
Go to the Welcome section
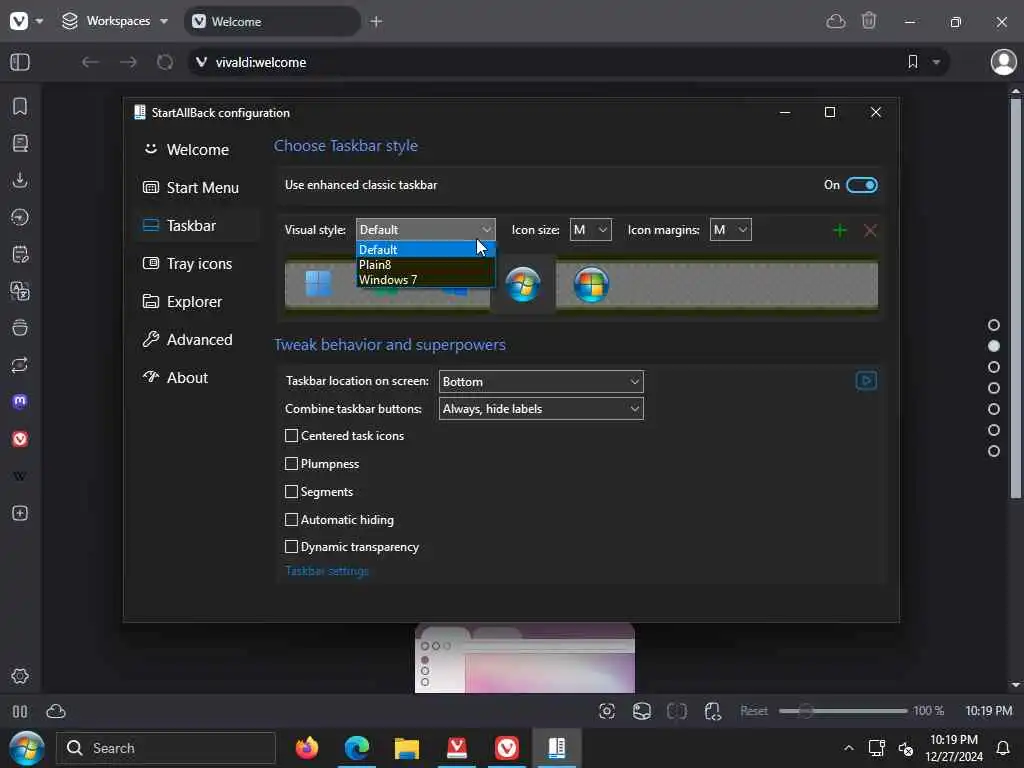tap(197, 150)
